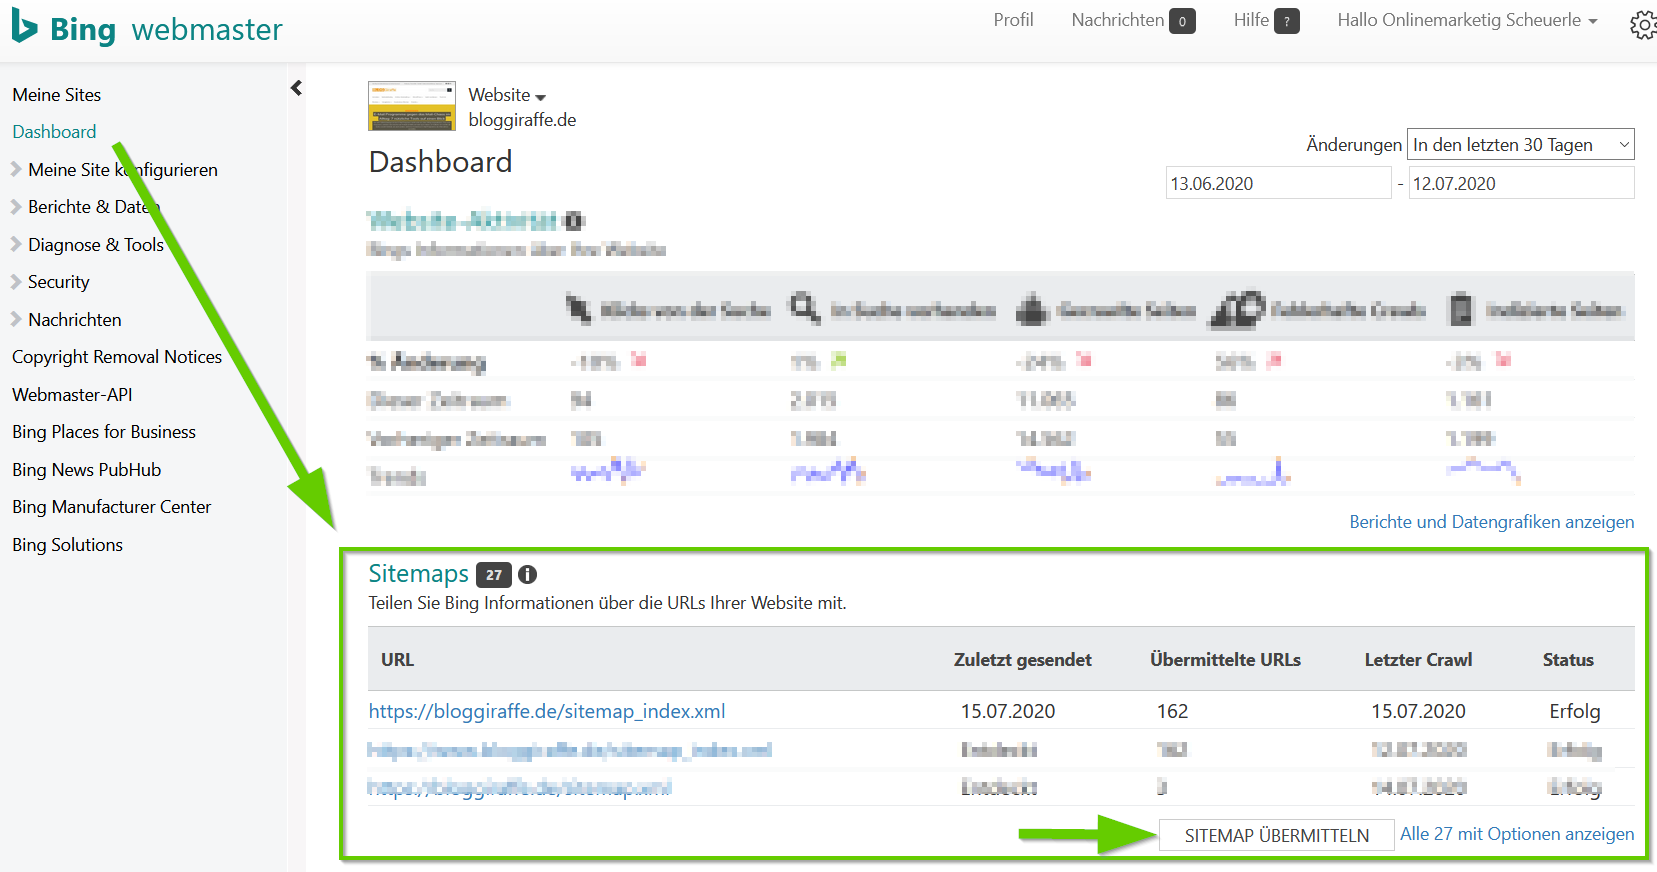Open the settings gear icon
Screen dimensions: 1657x872
point(1643,25)
